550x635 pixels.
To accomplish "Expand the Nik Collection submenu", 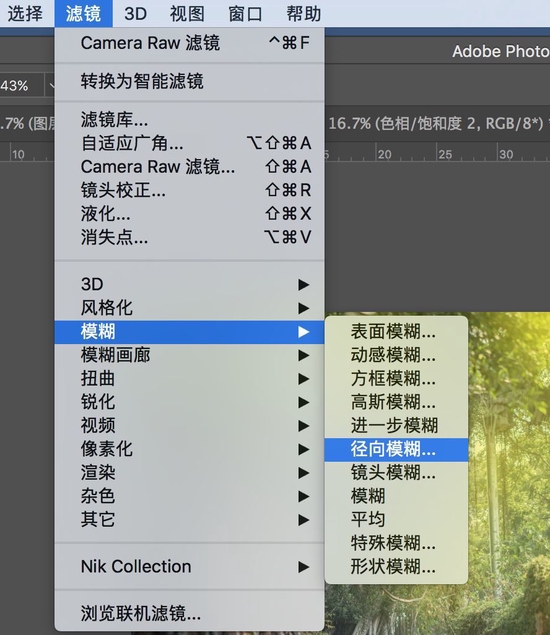I will pyautogui.click(x=189, y=567).
